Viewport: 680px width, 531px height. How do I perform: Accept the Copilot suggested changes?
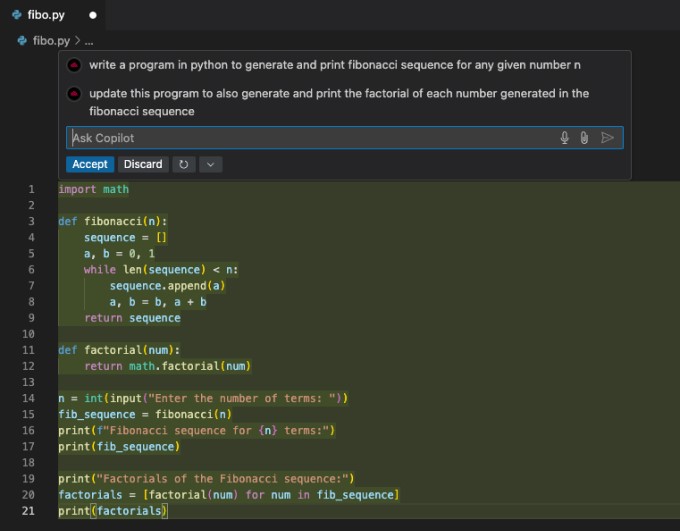90,164
